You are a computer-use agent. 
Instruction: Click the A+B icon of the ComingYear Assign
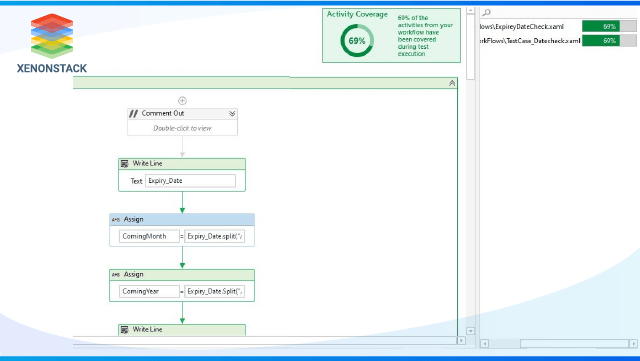[116, 275]
